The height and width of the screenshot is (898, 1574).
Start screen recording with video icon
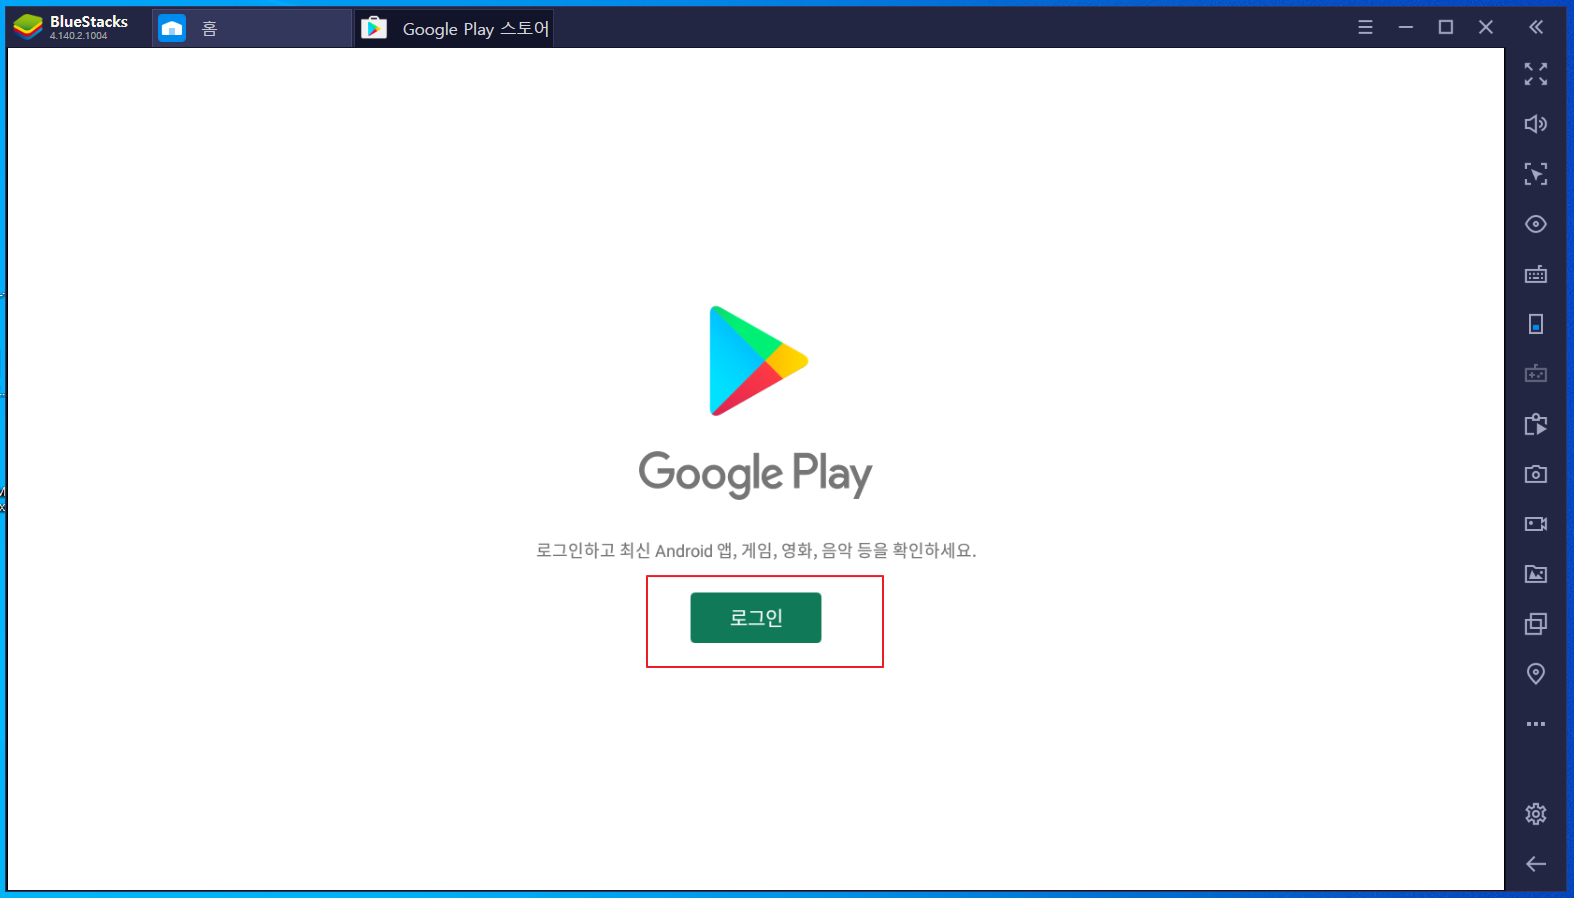click(x=1536, y=524)
